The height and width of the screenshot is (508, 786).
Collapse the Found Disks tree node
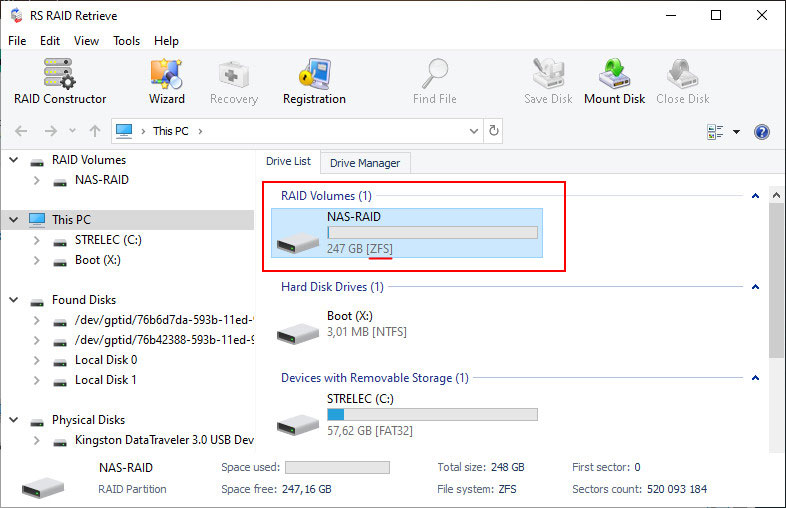[14, 300]
